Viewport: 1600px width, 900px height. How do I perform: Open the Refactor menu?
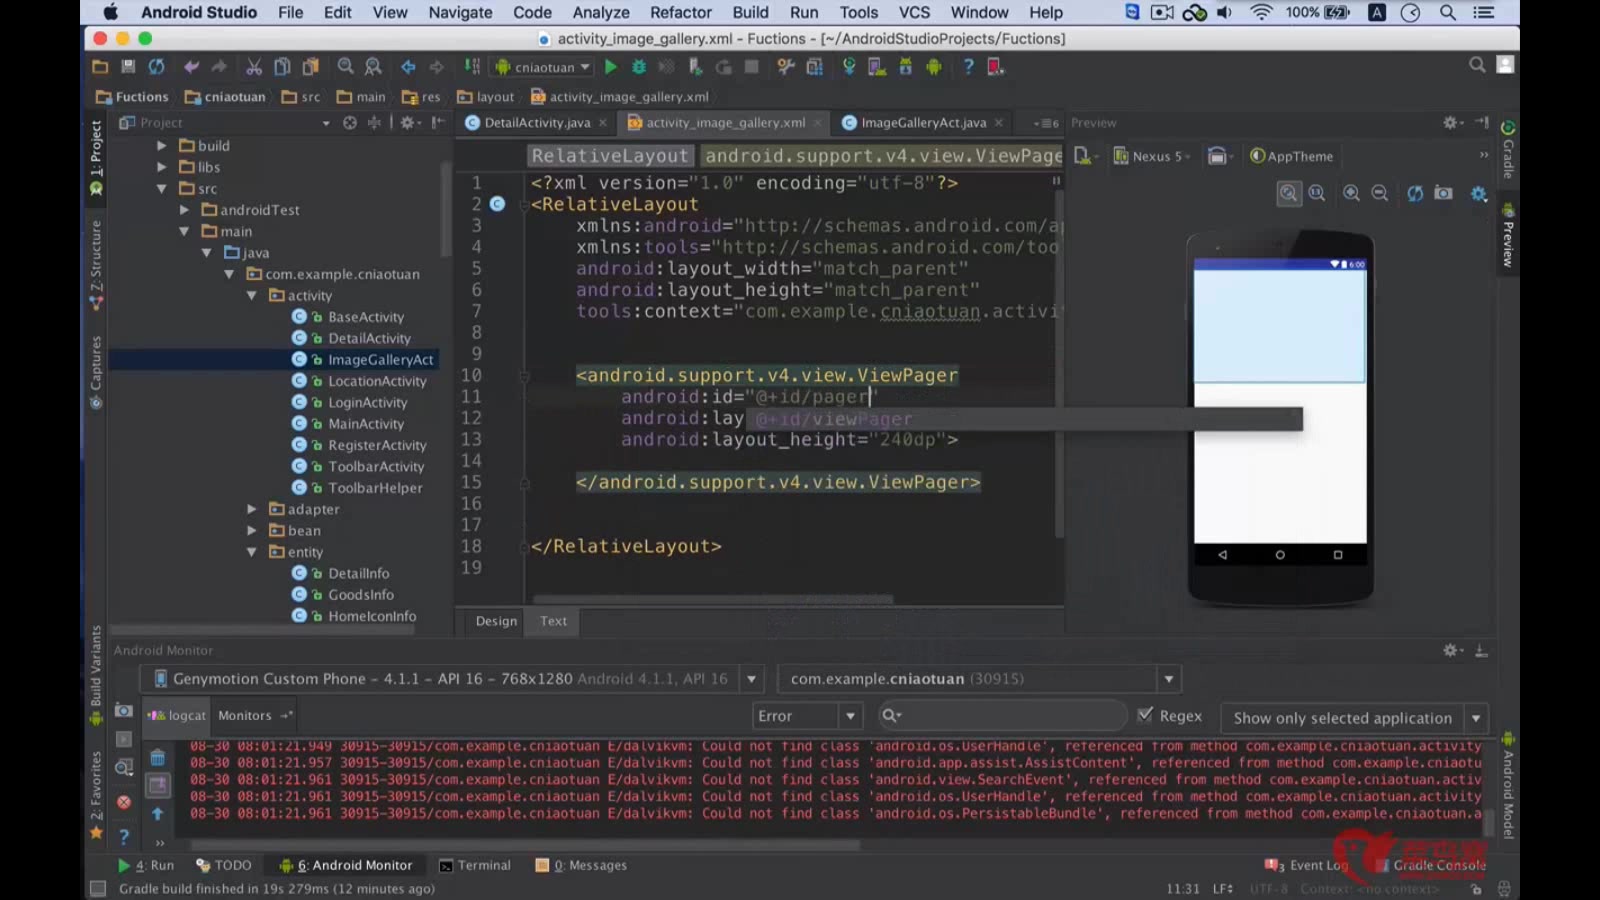tap(680, 12)
